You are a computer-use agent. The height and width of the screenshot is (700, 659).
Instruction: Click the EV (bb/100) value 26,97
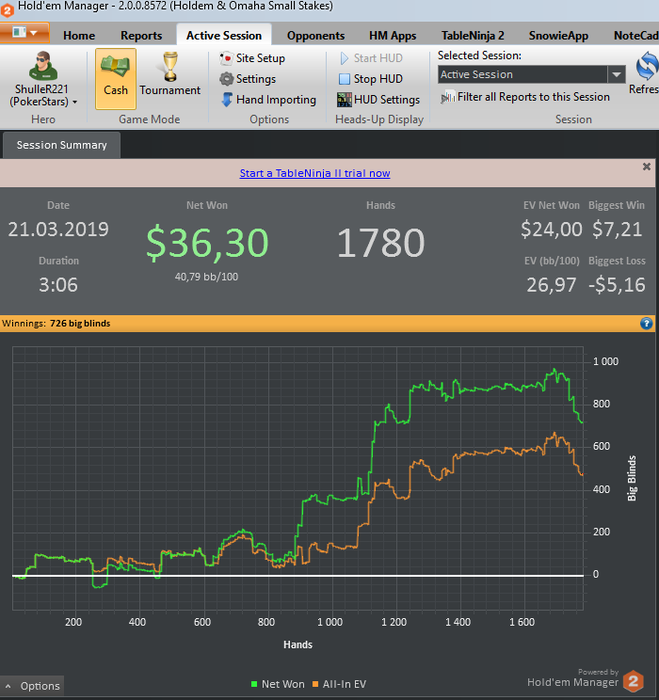(x=551, y=285)
